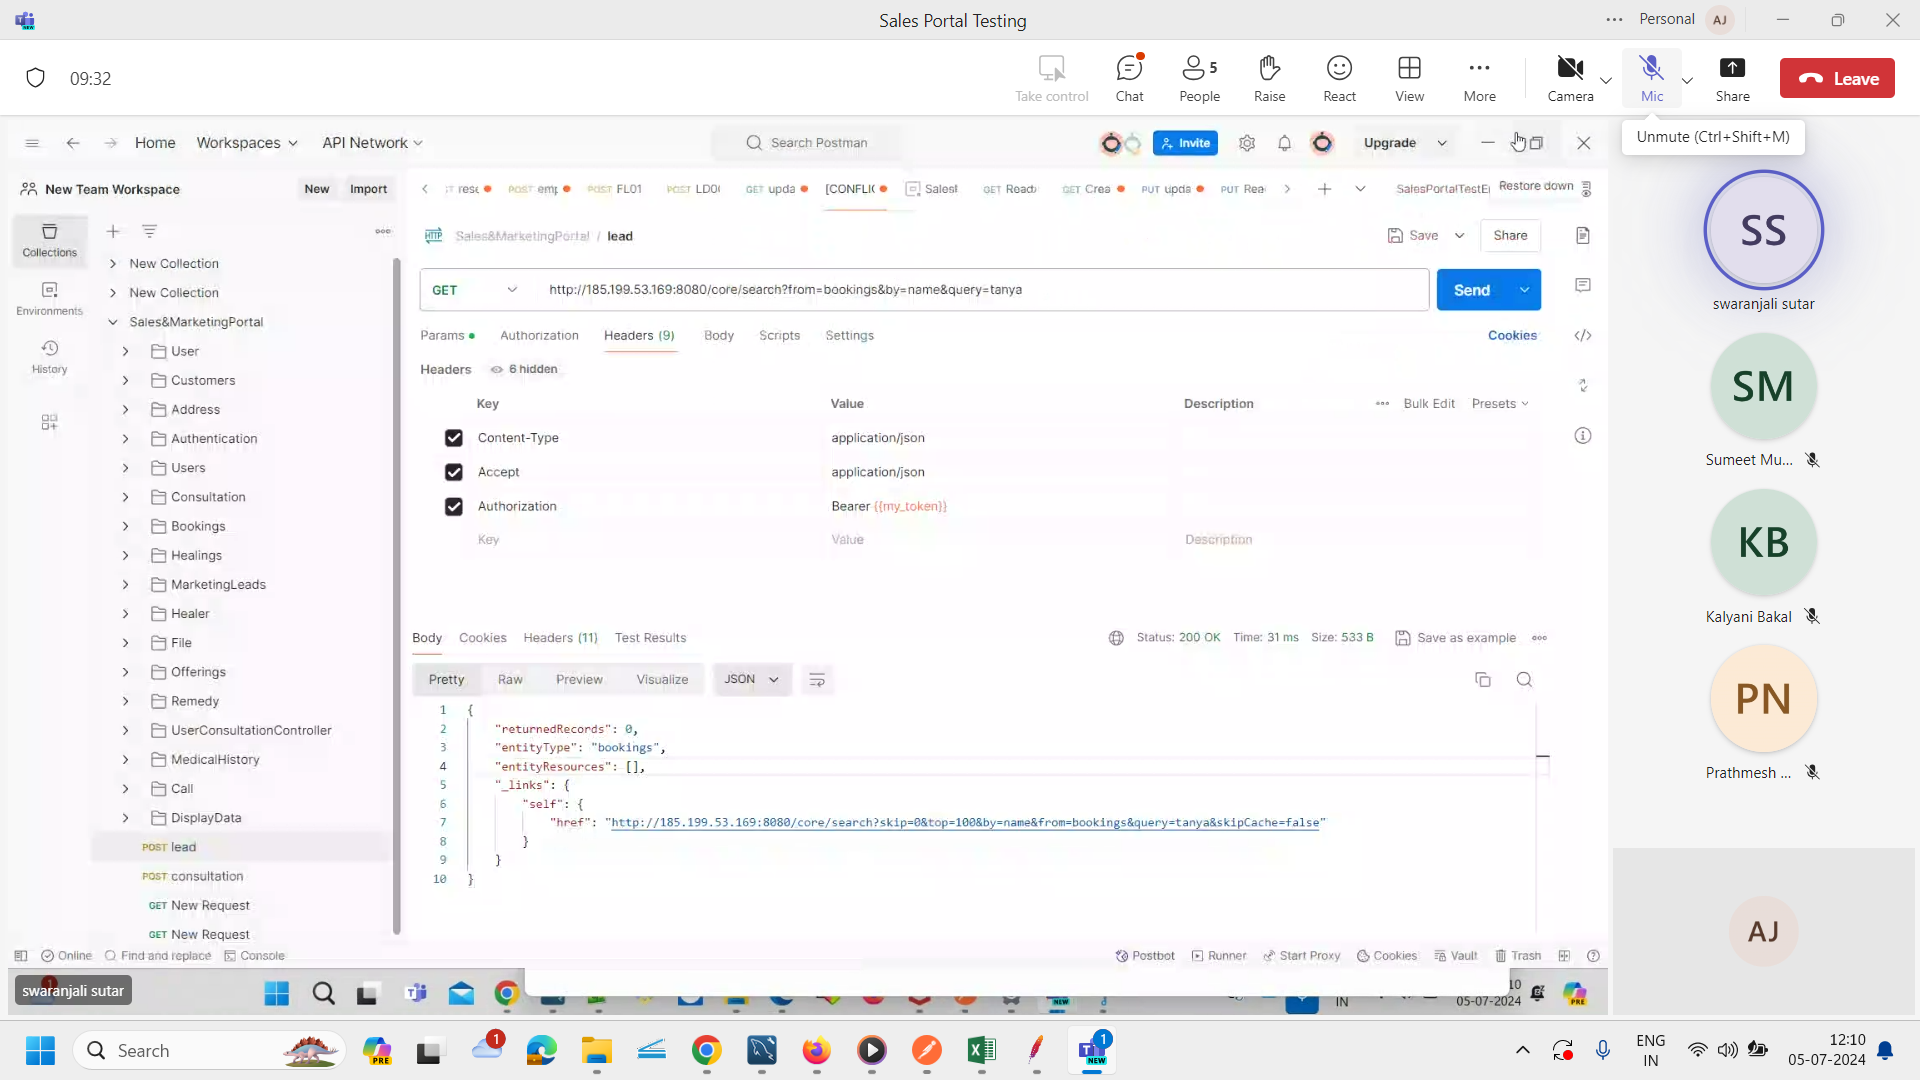Turn on the Camera

pos(1570,78)
